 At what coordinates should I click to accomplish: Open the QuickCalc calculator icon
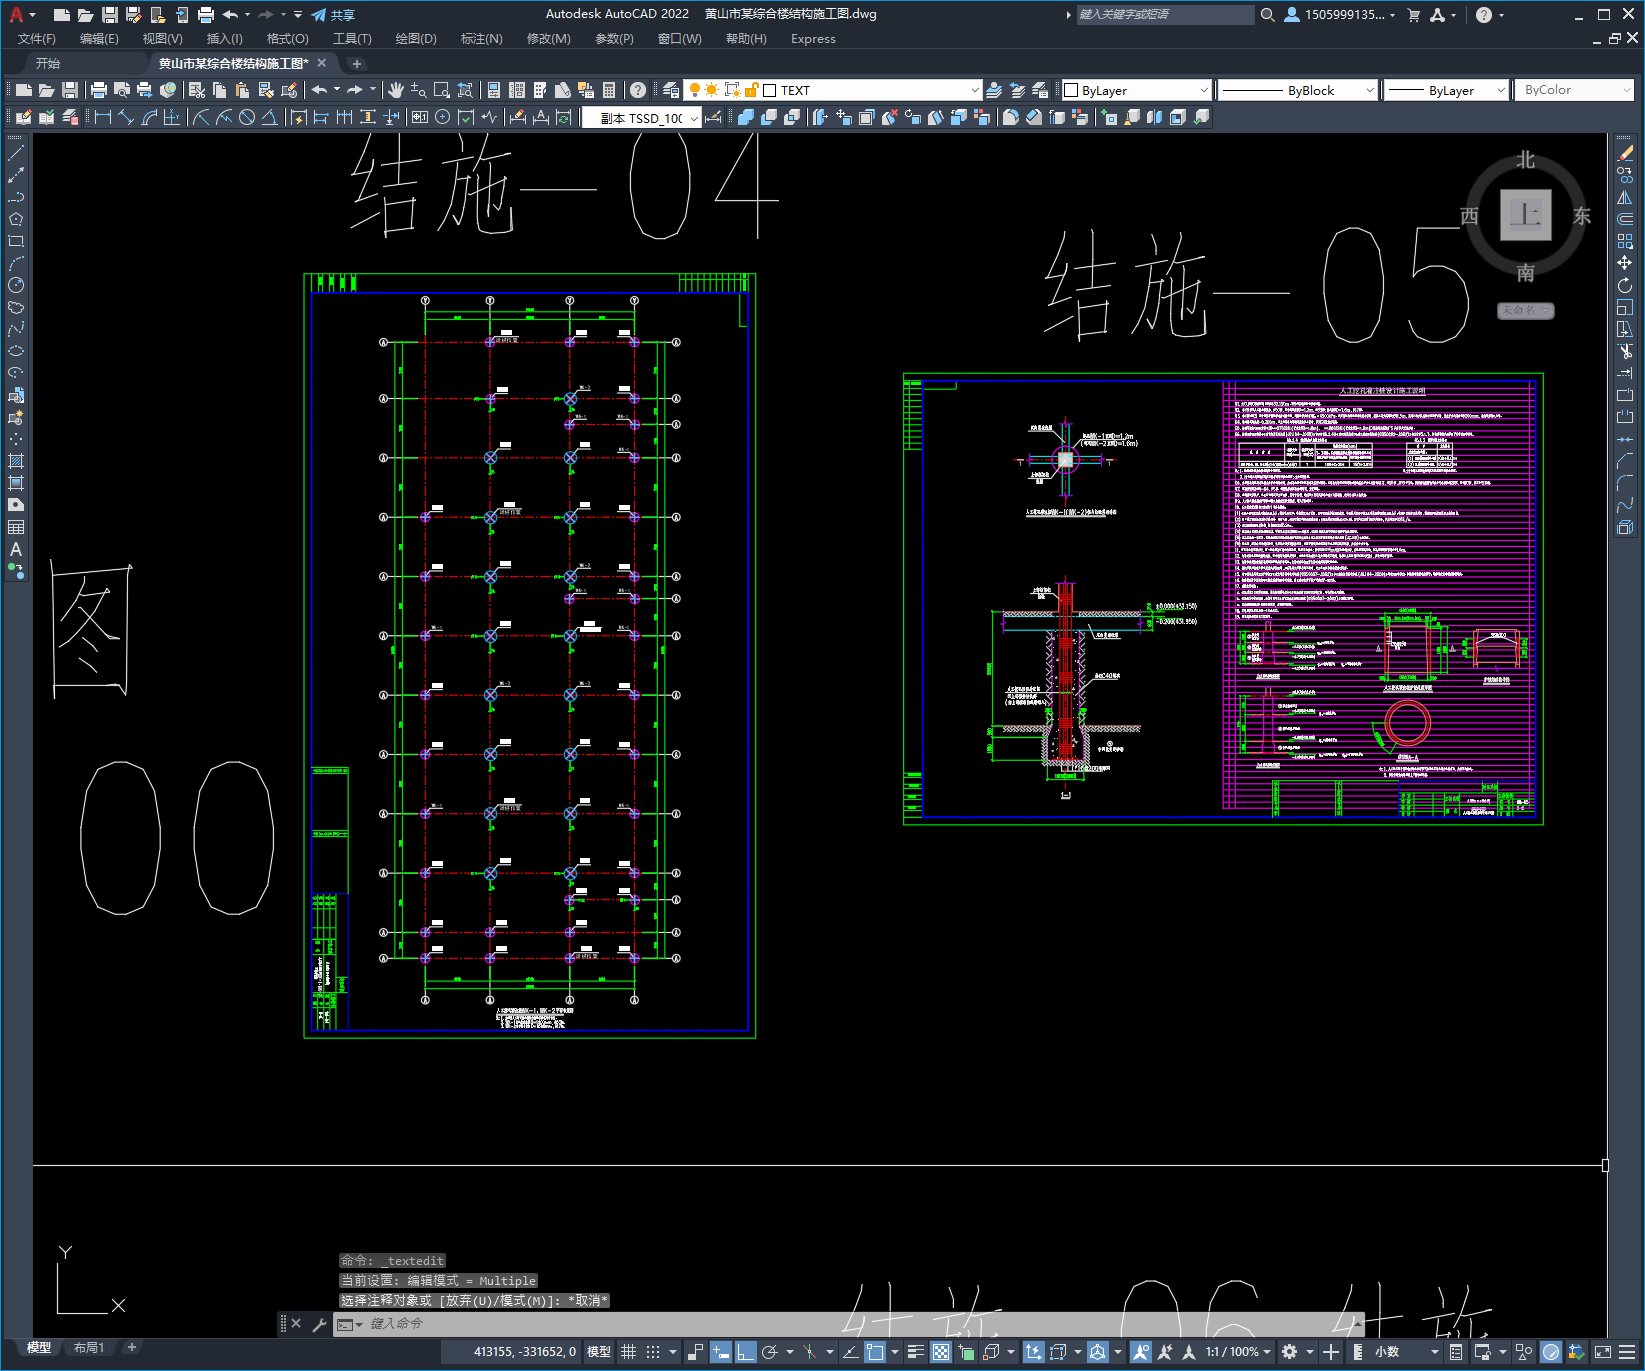pos(609,90)
